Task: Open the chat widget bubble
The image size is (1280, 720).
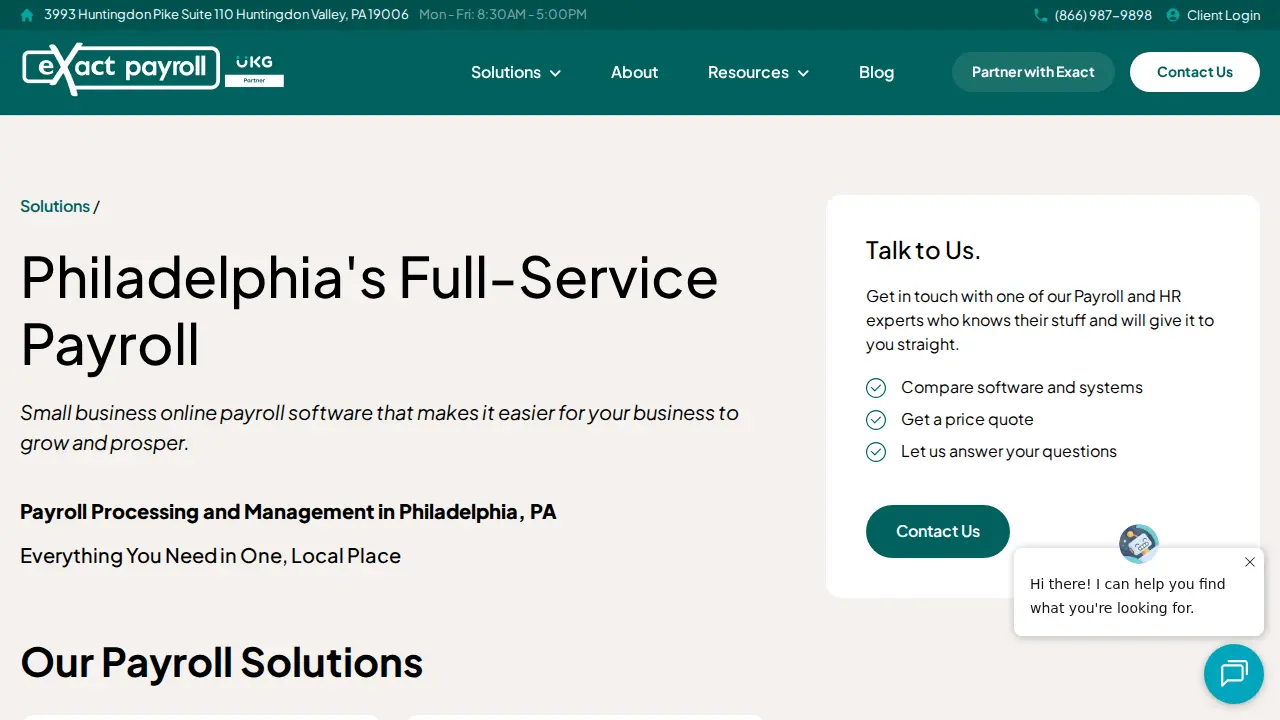Action: [1234, 674]
